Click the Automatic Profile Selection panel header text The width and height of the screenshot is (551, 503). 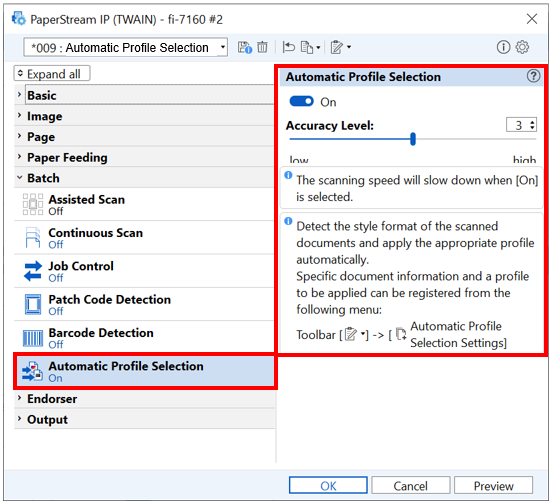(x=363, y=76)
